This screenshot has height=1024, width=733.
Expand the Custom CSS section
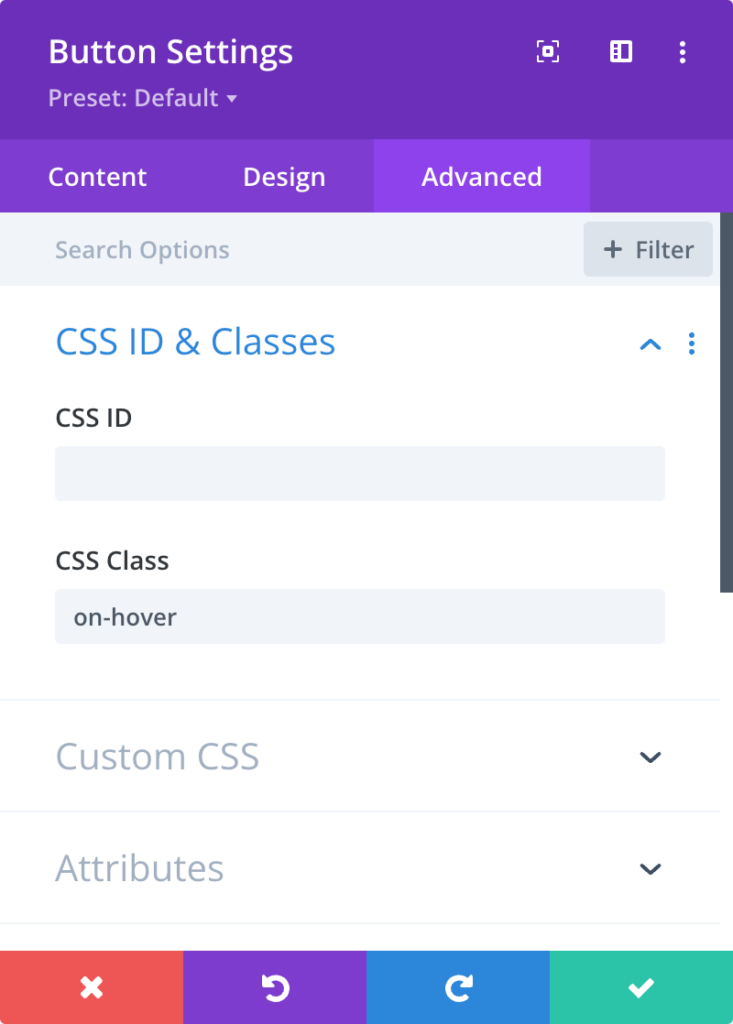point(650,757)
